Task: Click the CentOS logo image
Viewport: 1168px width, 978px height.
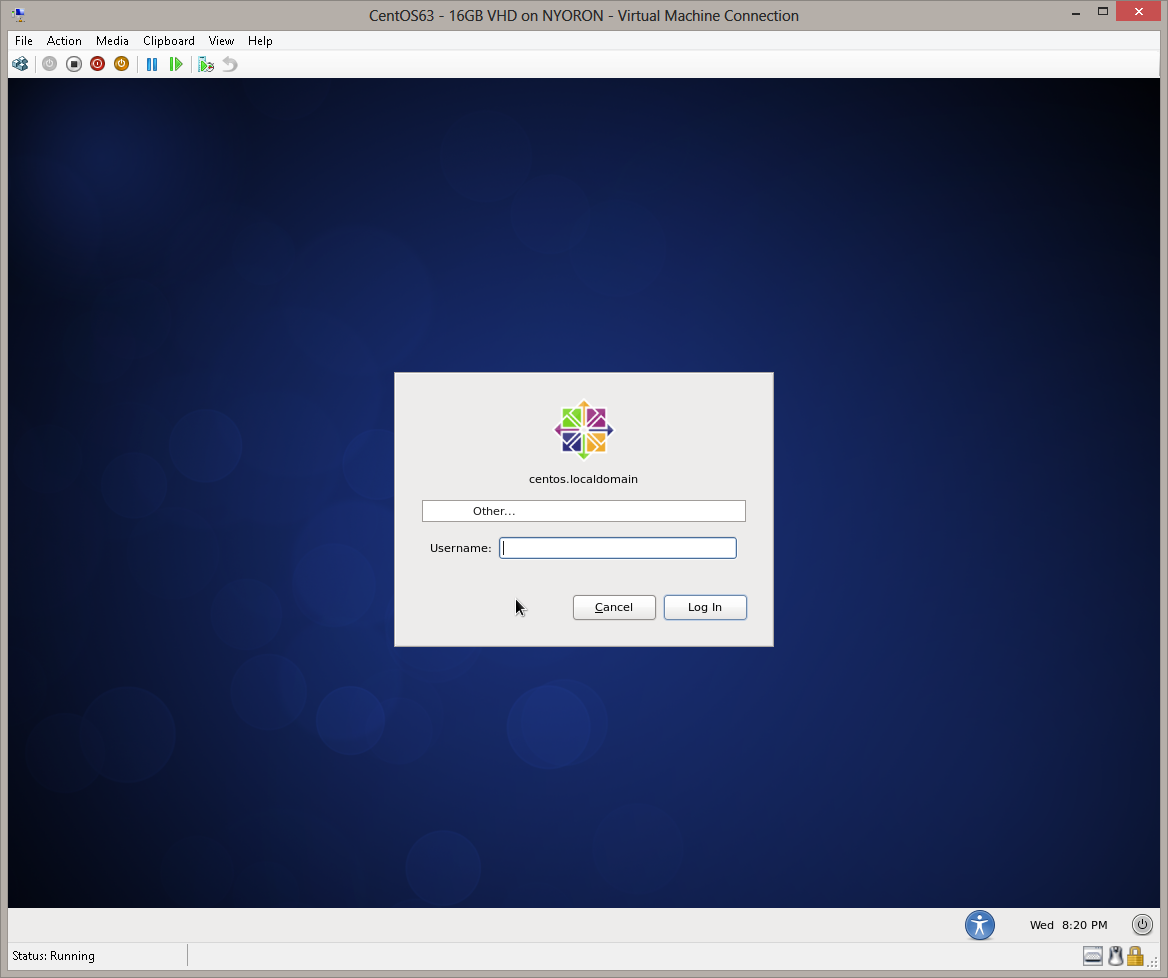Action: (584, 430)
